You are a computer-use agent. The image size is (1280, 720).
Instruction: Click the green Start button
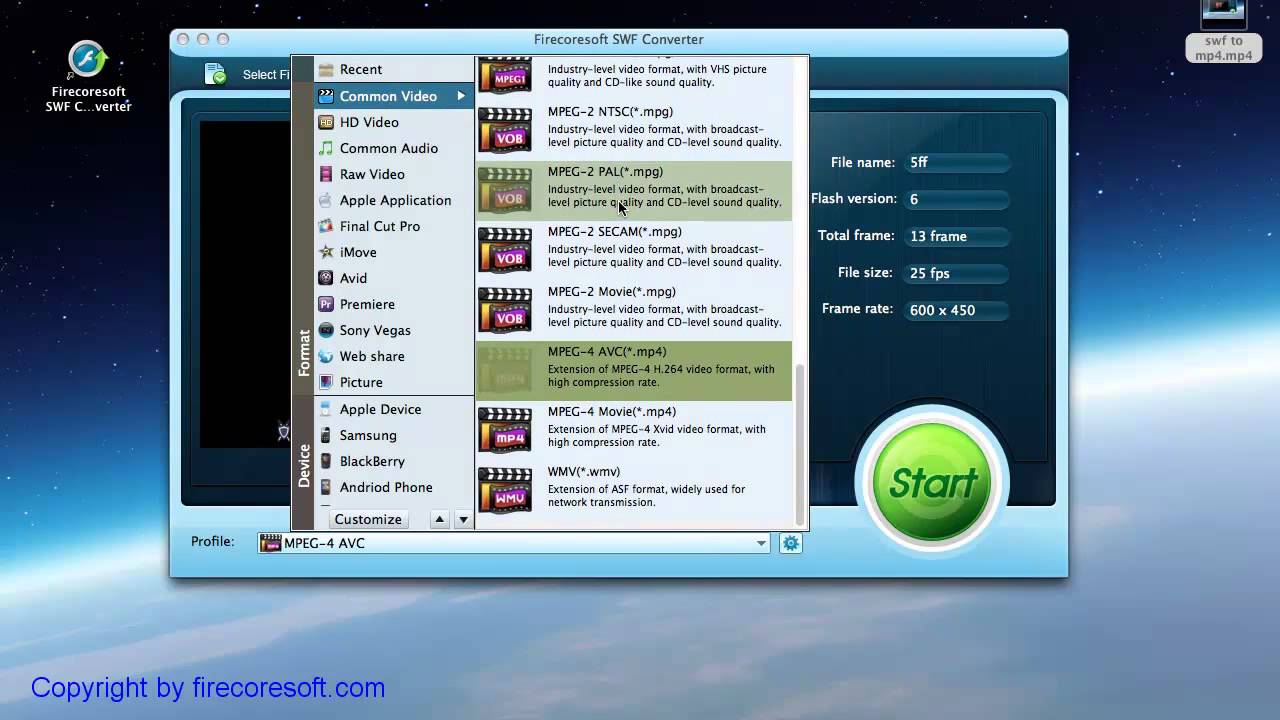(x=932, y=484)
